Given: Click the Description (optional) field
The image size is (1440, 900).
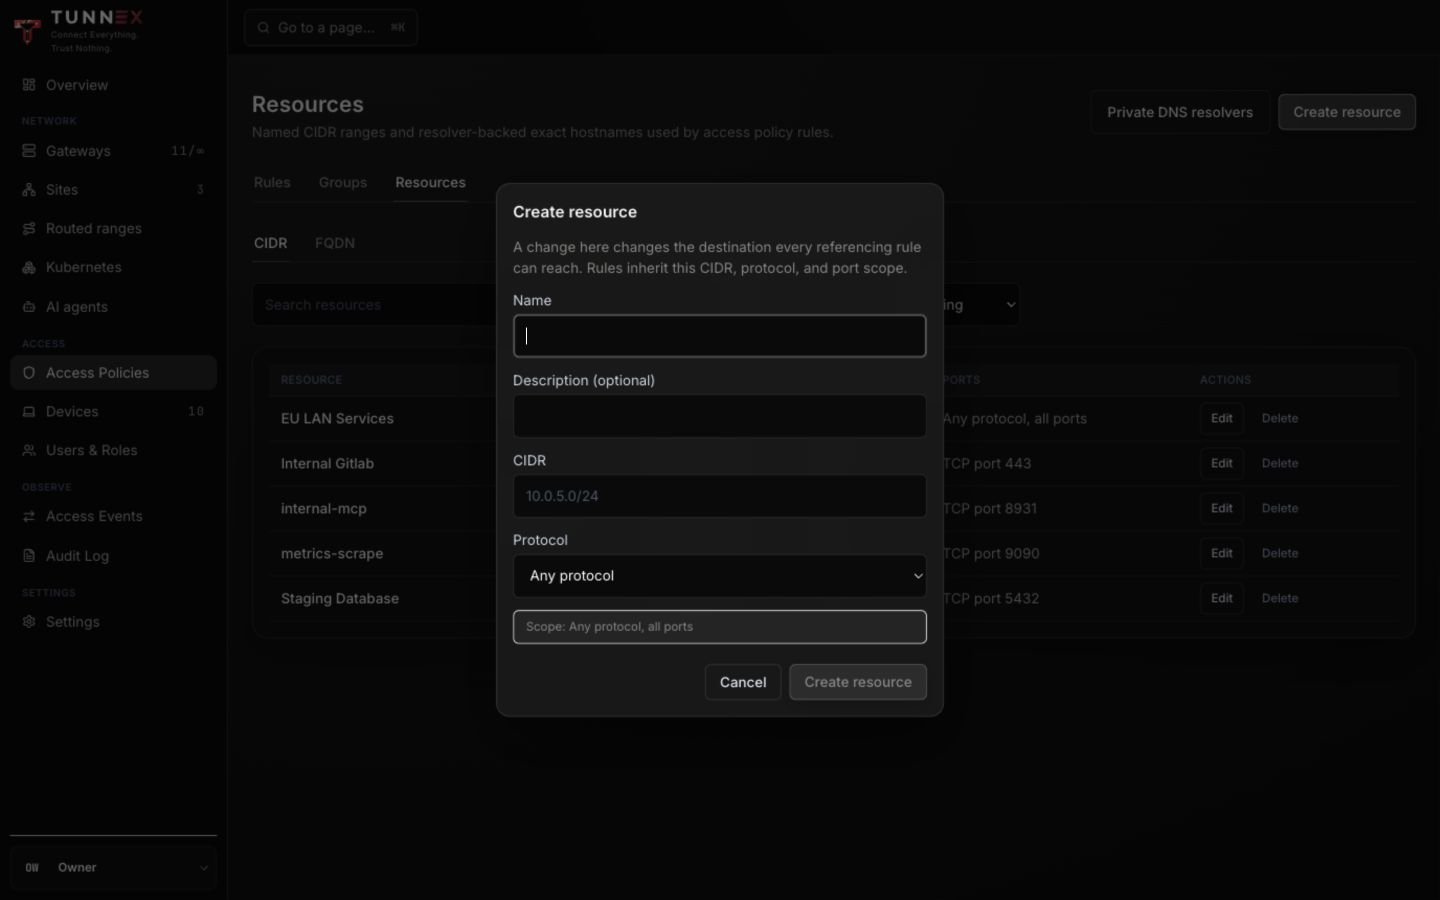Looking at the screenshot, I should pos(719,416).
